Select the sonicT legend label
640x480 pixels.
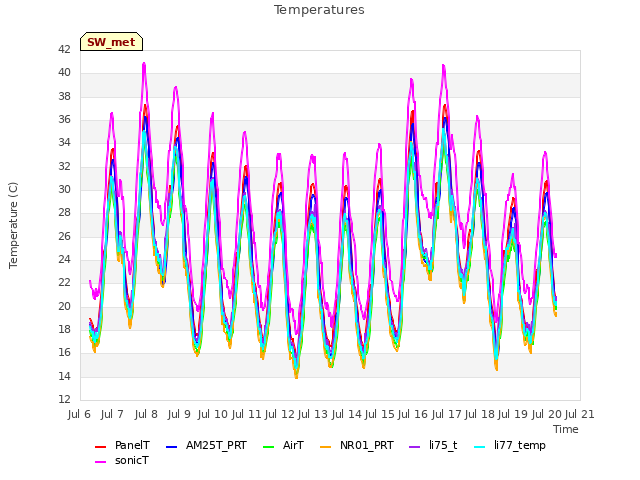pos(132,460)
